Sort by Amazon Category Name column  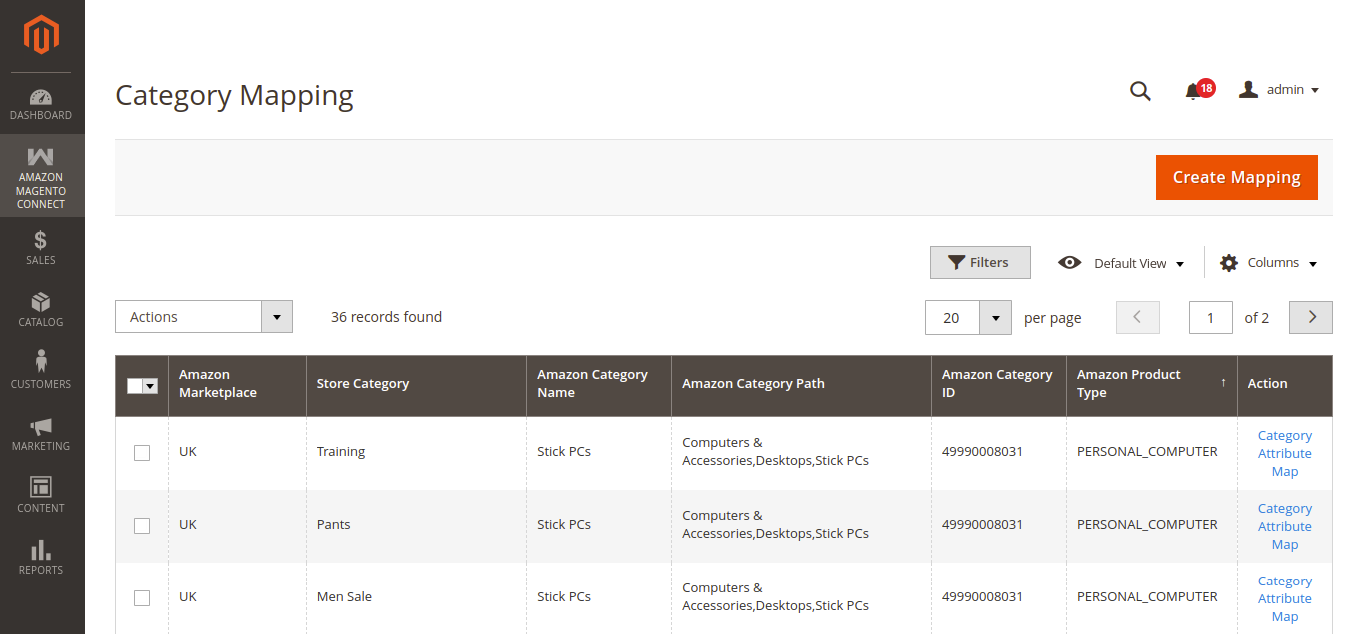pos(599,384)
